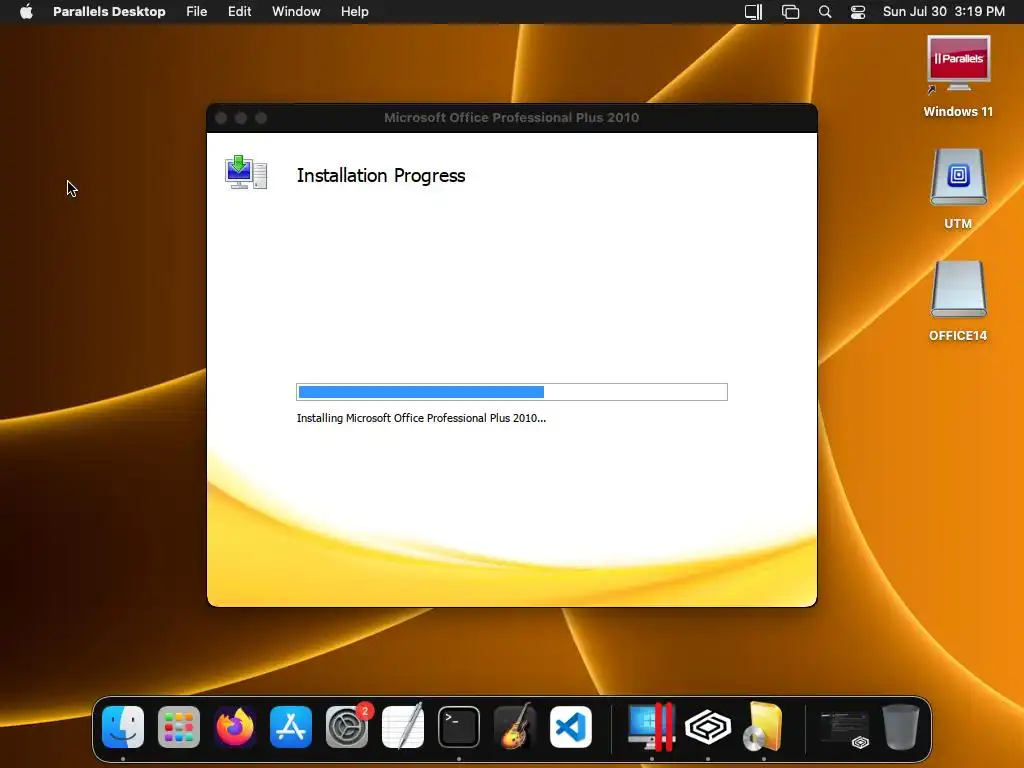Open Launchpad from the Dock
The height and width of the screenshot is (768, 1024).
tap(179, 727)
